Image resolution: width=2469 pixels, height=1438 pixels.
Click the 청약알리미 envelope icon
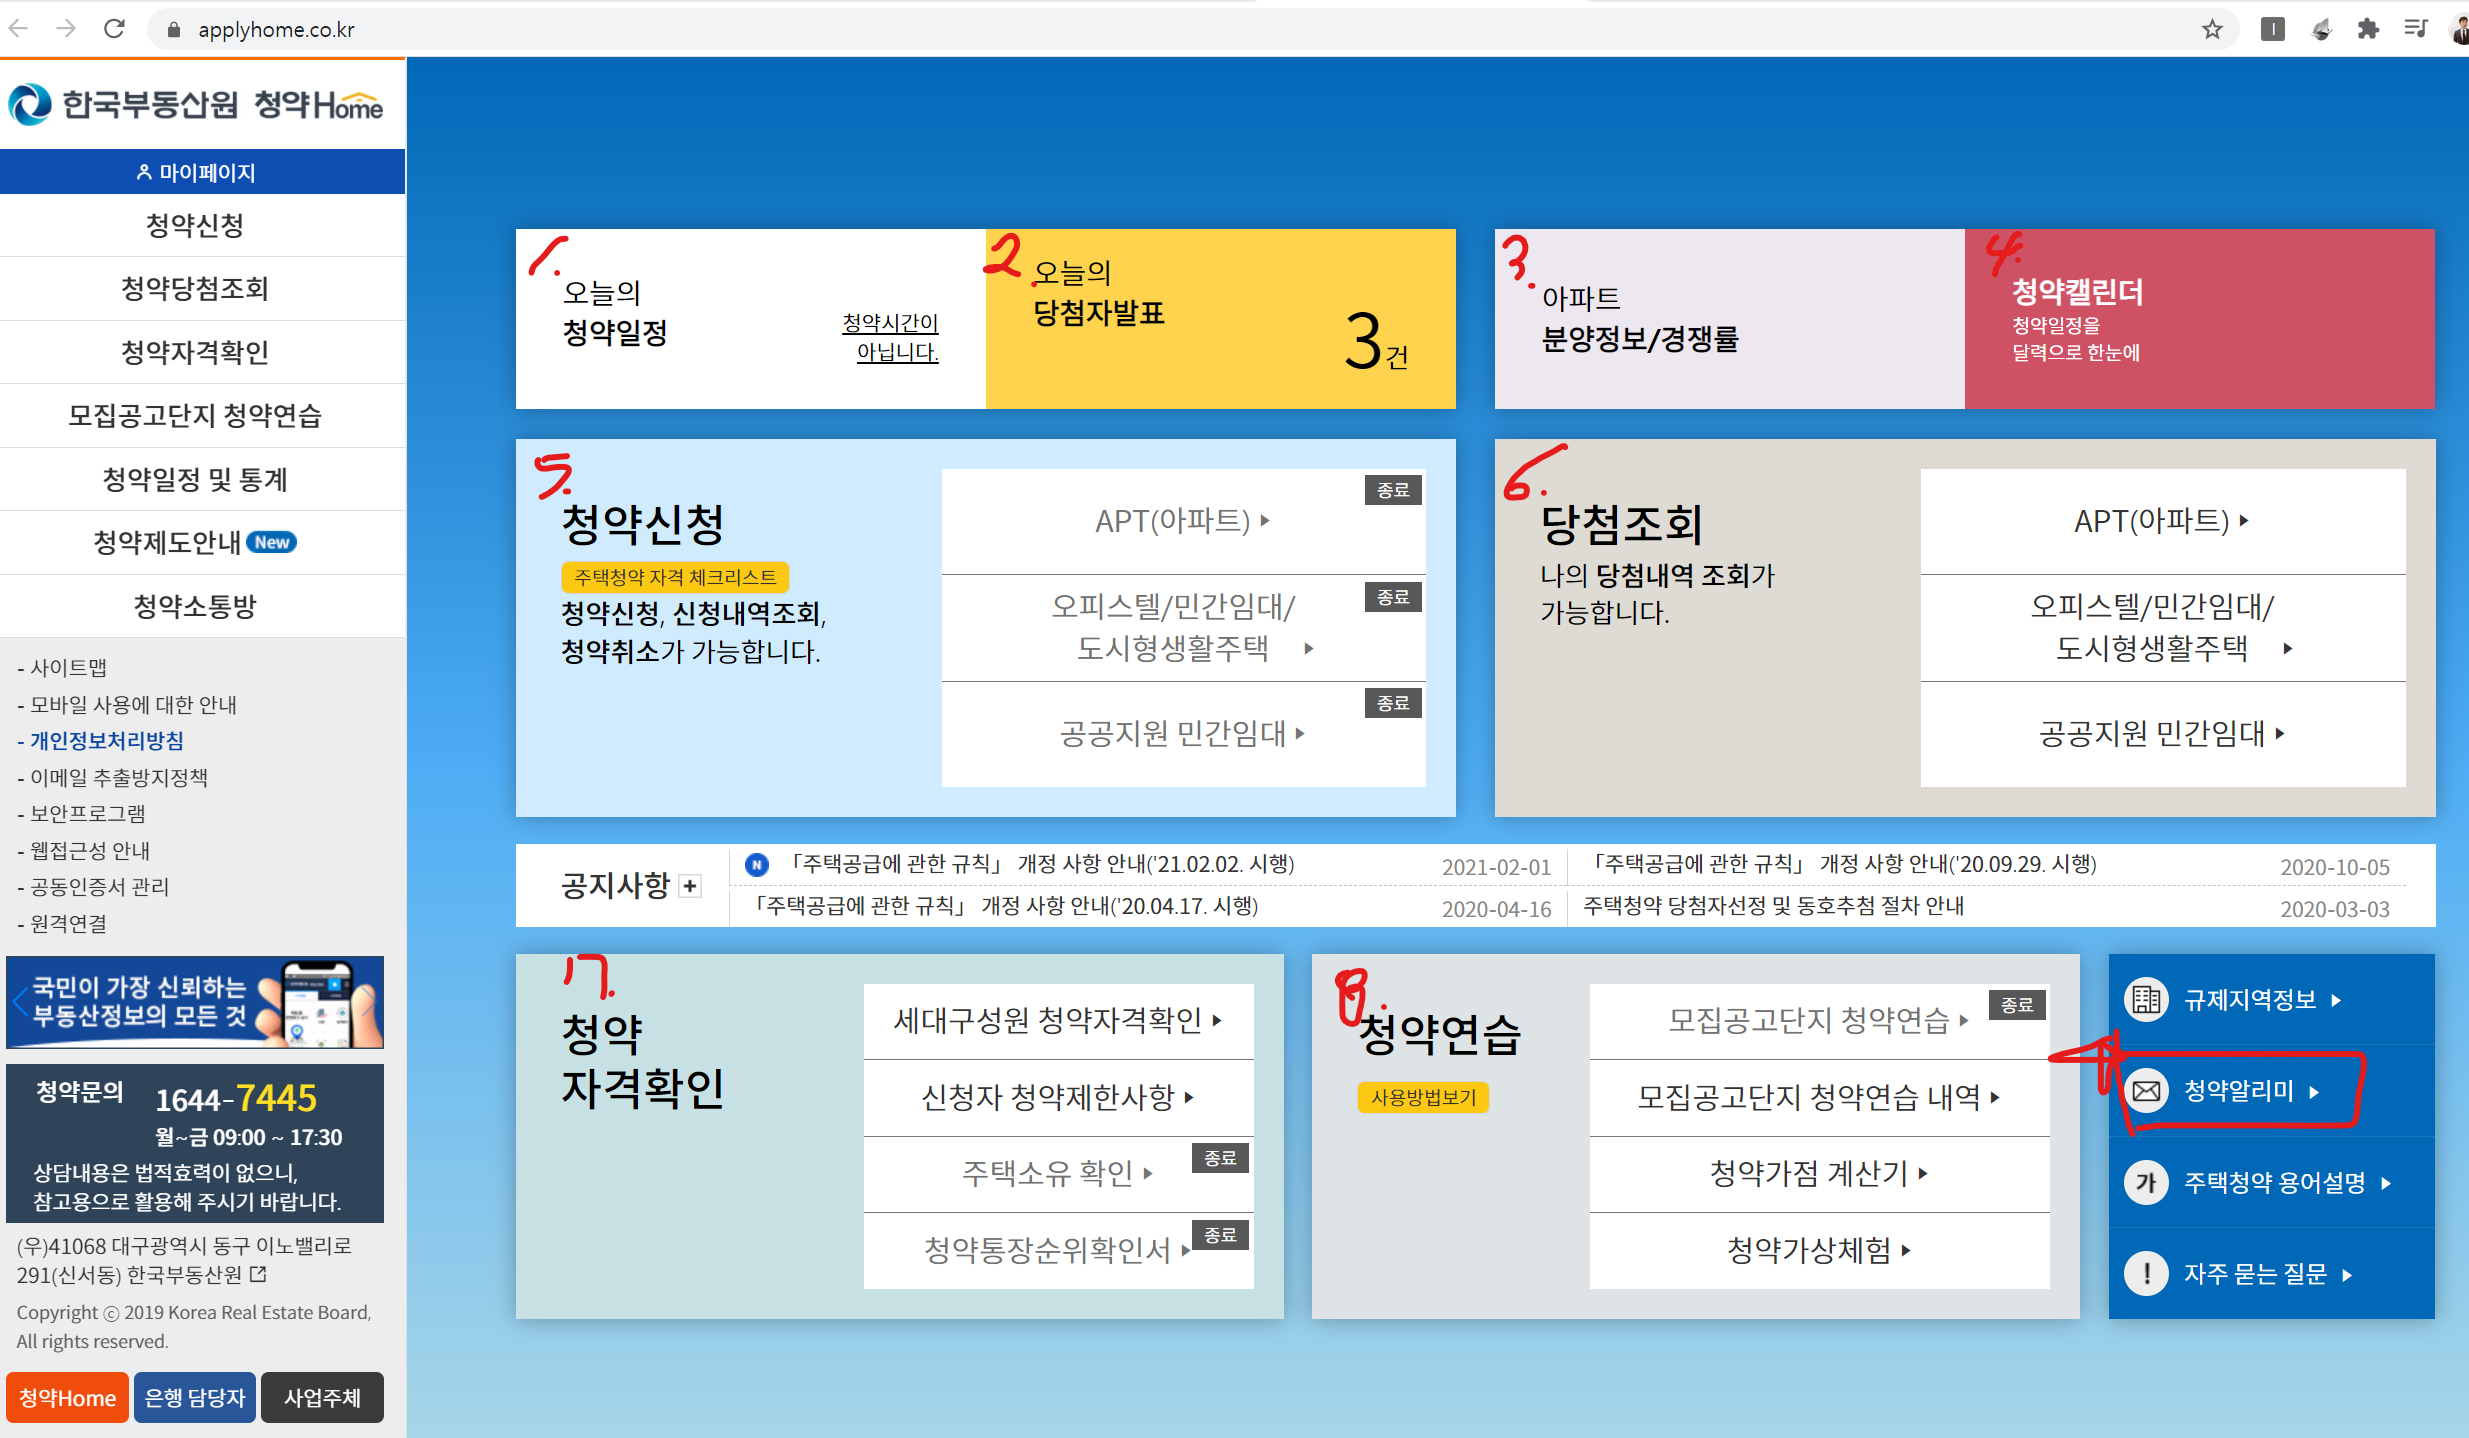click(x=2146, y=1090)
